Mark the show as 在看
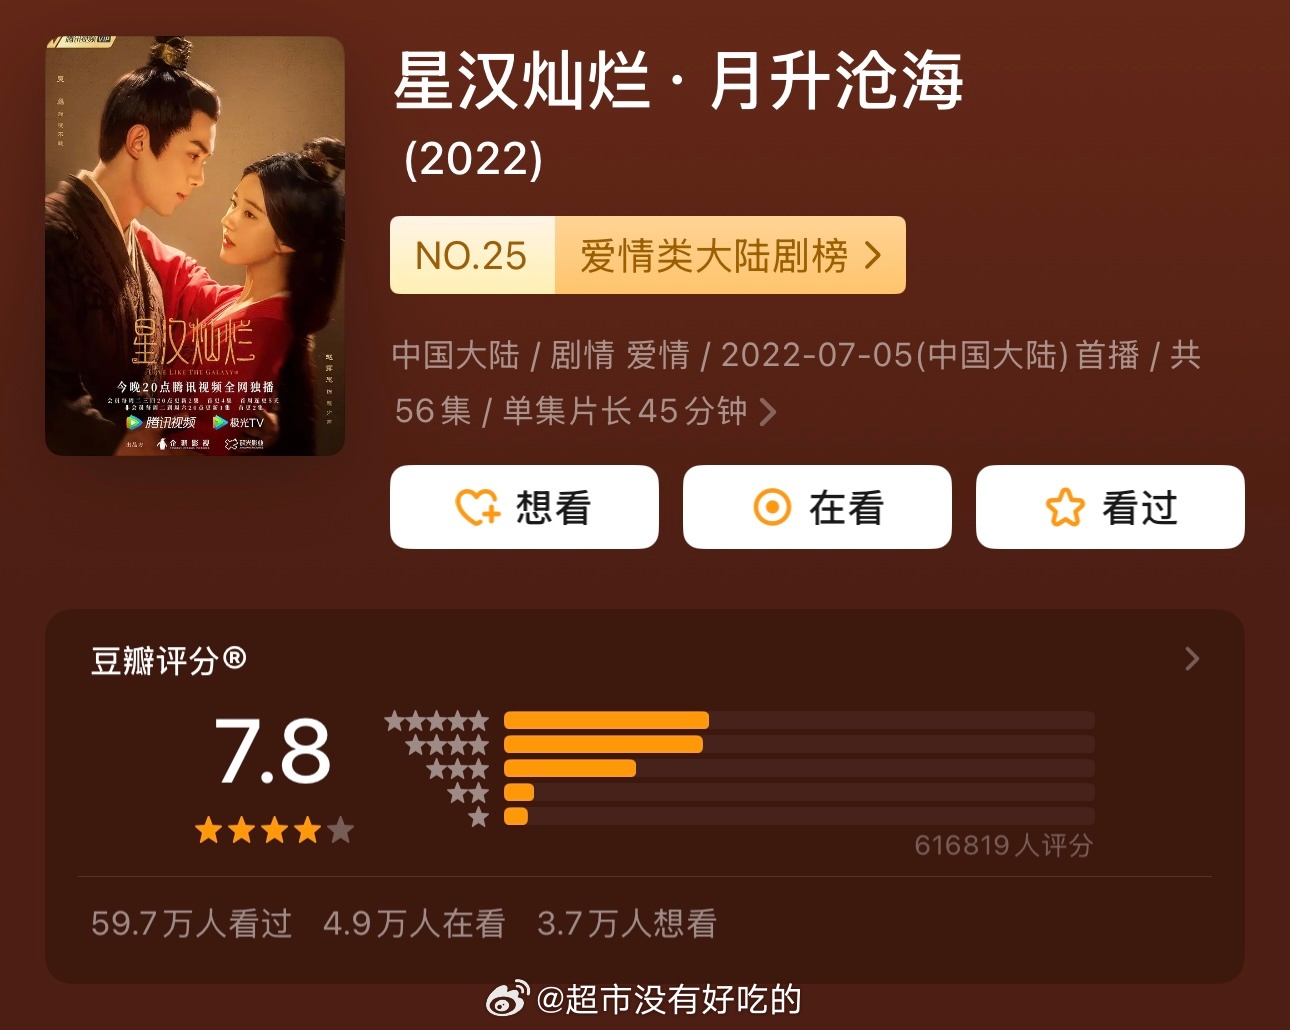Image resolution: width=1290 pixels, height=1030 pixels. (x=817, y=507)
